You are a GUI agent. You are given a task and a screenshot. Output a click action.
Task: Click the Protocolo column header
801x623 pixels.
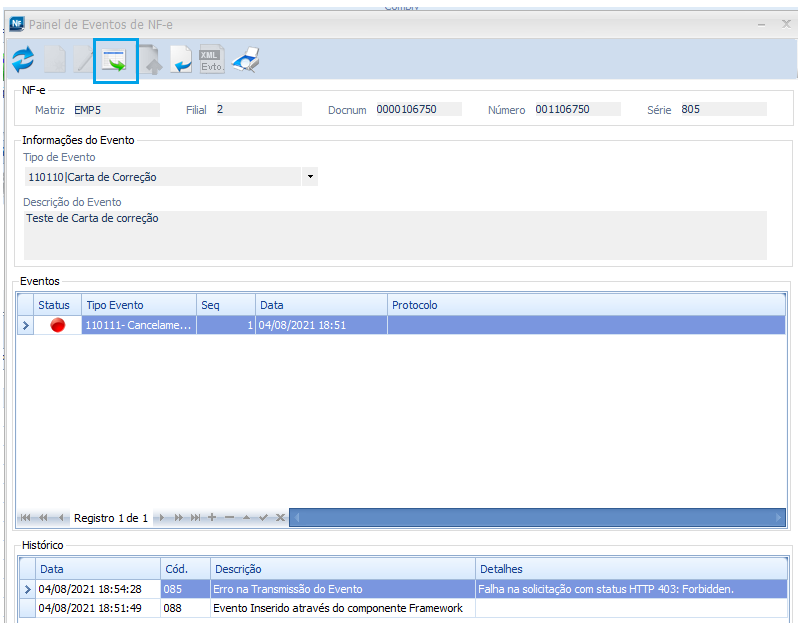585,305
